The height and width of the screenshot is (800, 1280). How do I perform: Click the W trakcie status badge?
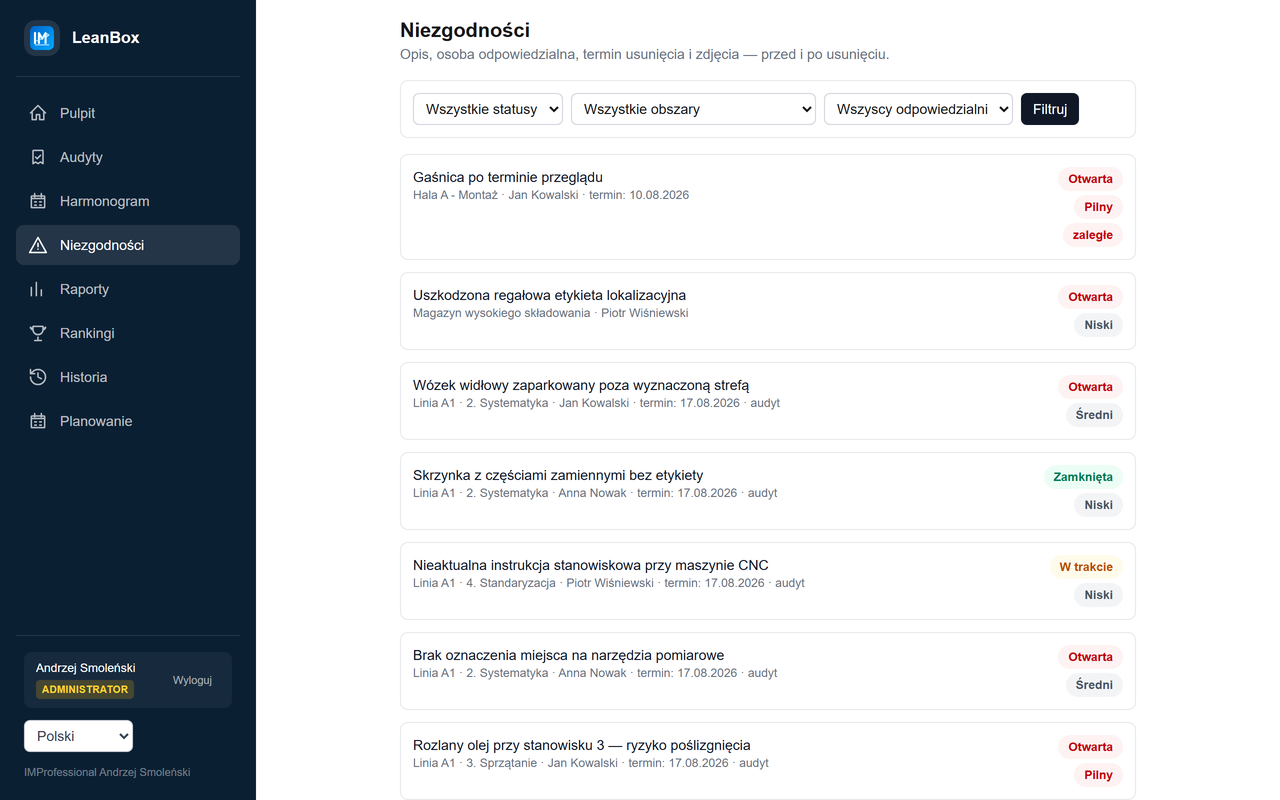(x=1086, y=567)
